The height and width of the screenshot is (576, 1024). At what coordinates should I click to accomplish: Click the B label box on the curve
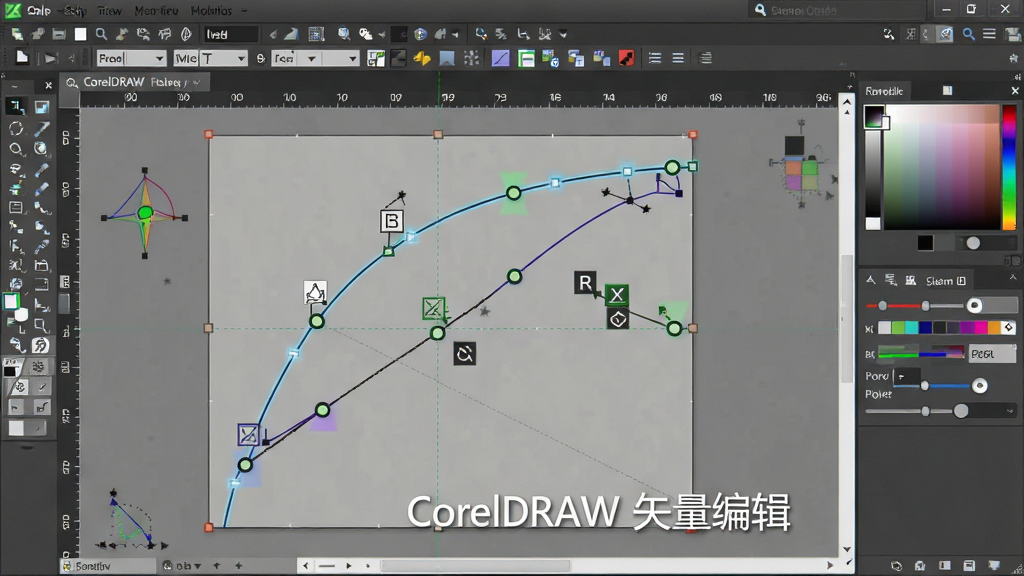tap(392, 221)
